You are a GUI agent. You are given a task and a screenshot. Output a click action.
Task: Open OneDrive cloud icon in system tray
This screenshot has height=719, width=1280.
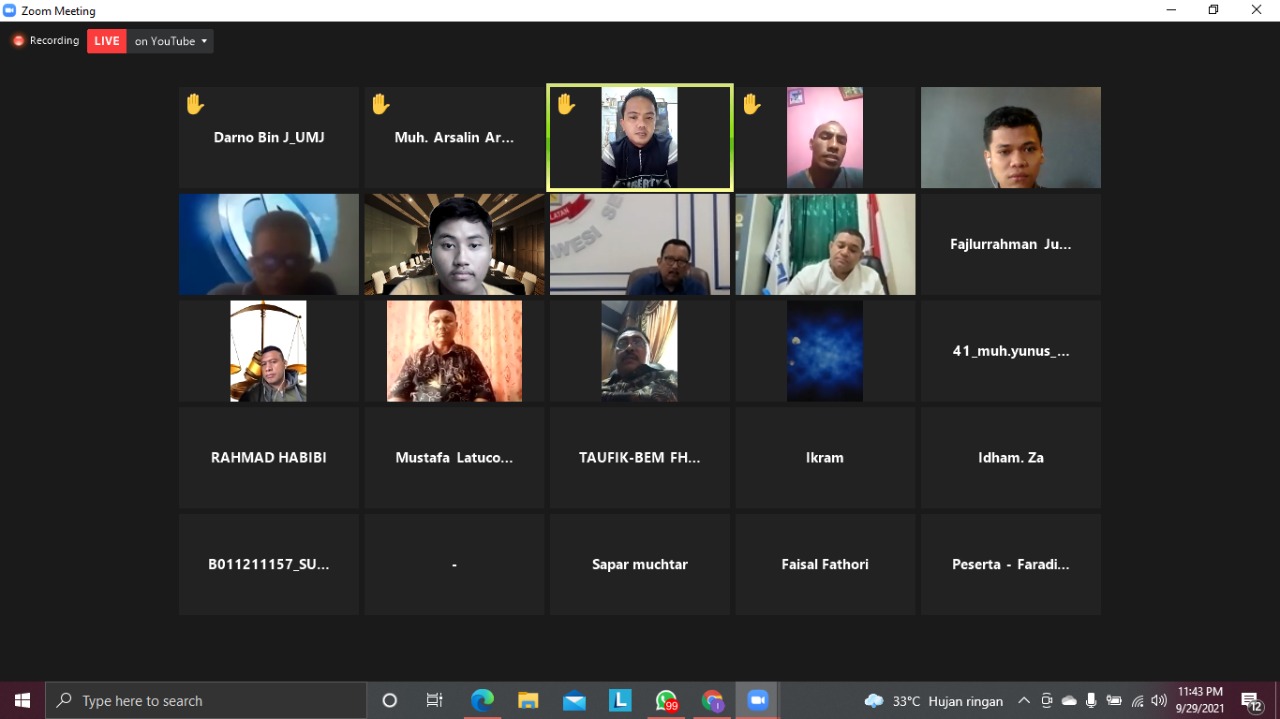pyautogui.click(x=1069, y=701)
